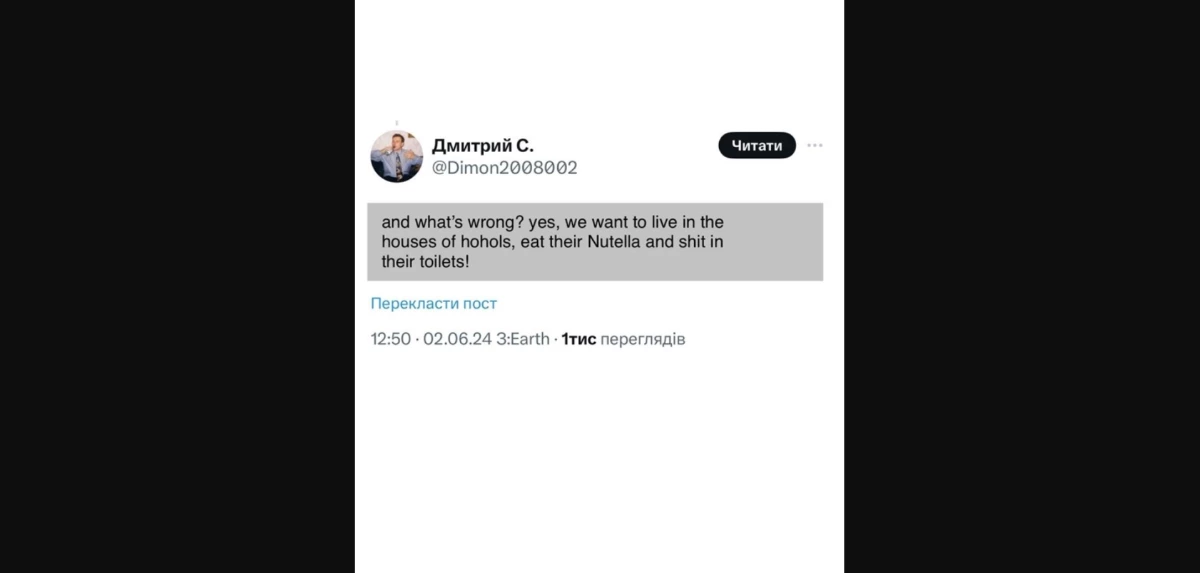Click the bold 1тис view number
The height and width of the screenshot is (573, 1200).
[x=578, y=339]
